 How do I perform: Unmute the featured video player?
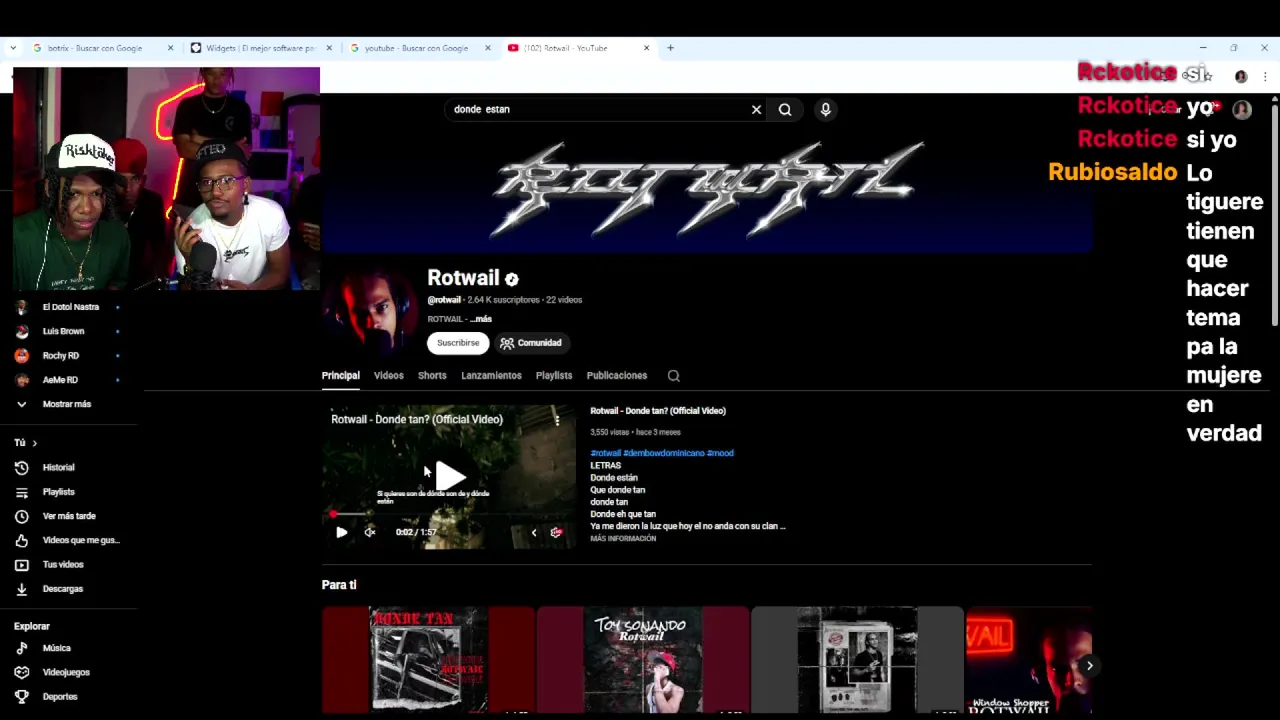[x=369, y=532]
